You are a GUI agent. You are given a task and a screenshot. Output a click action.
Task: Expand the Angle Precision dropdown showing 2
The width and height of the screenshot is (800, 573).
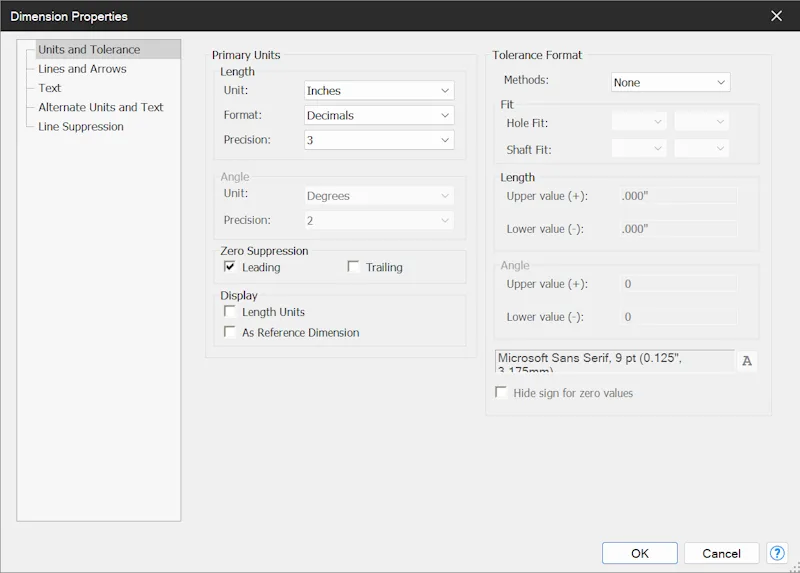[379, 220]
